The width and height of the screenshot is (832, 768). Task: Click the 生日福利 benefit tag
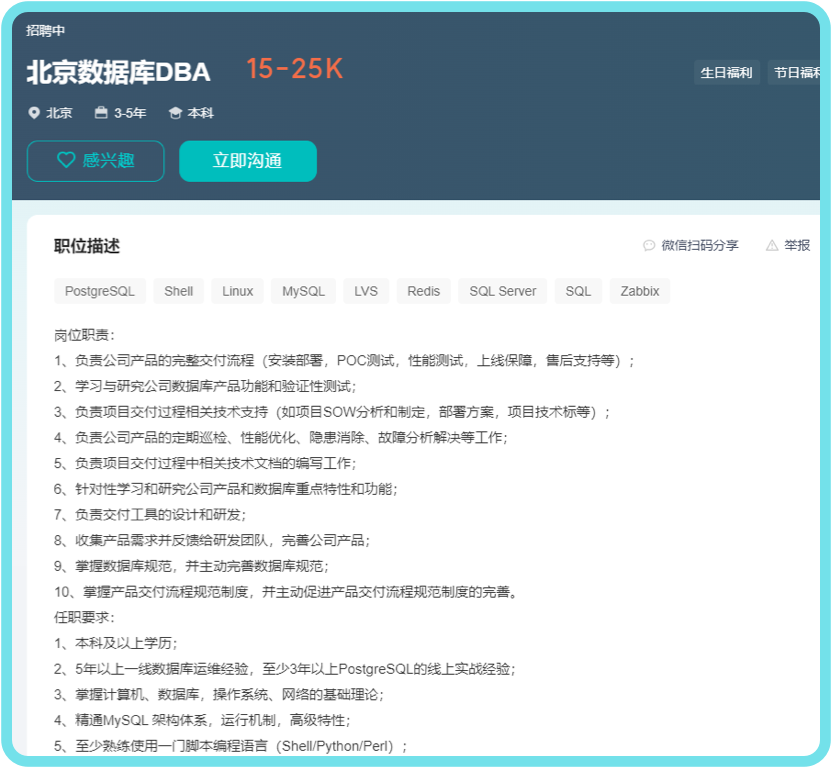coord(727,73)
